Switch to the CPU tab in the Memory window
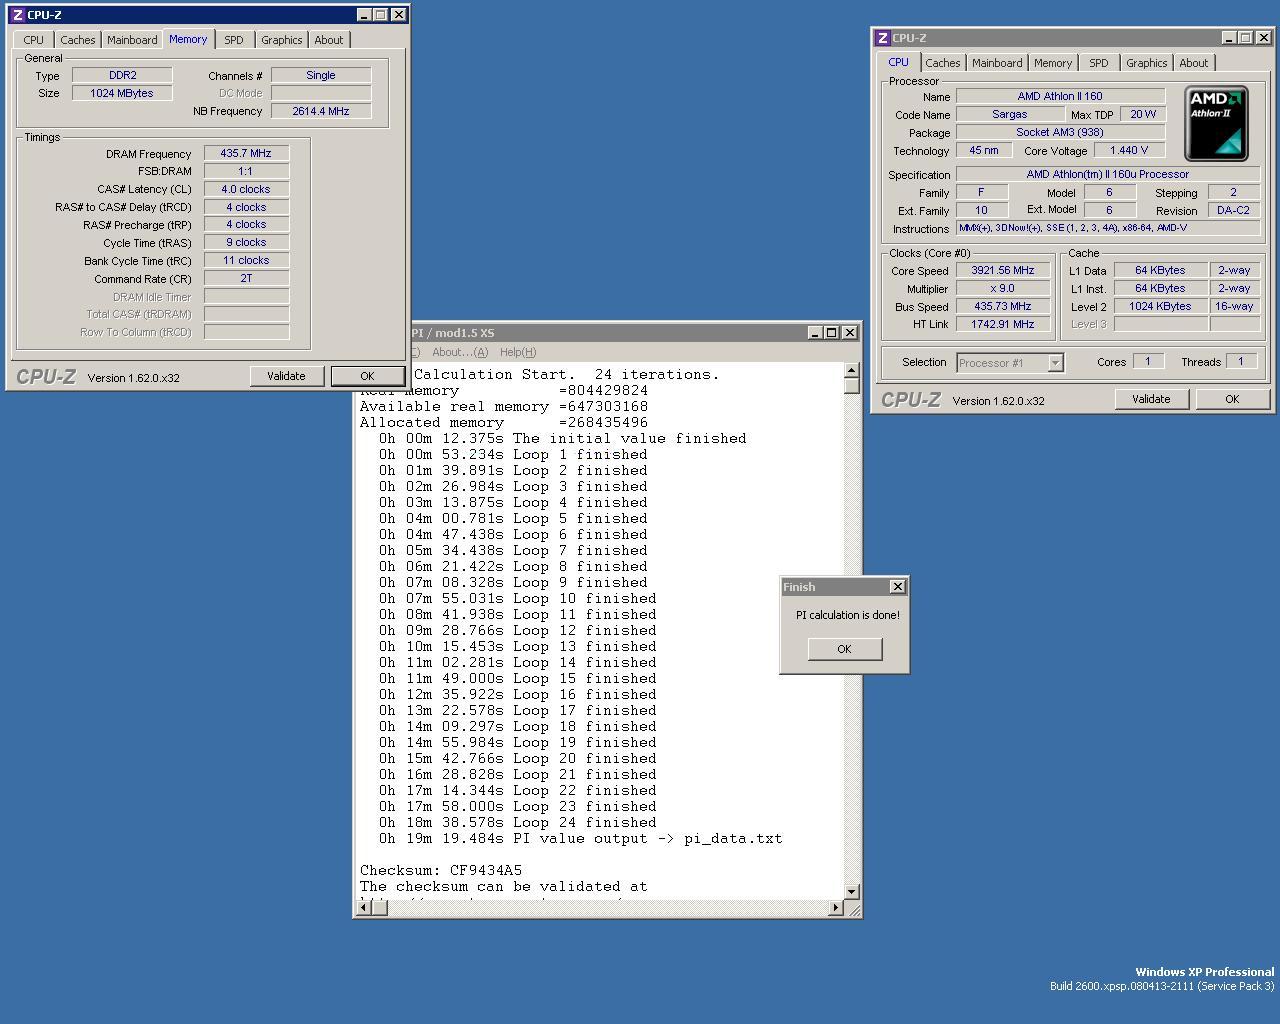1280x1024 pixels. [x=33, y=40]
